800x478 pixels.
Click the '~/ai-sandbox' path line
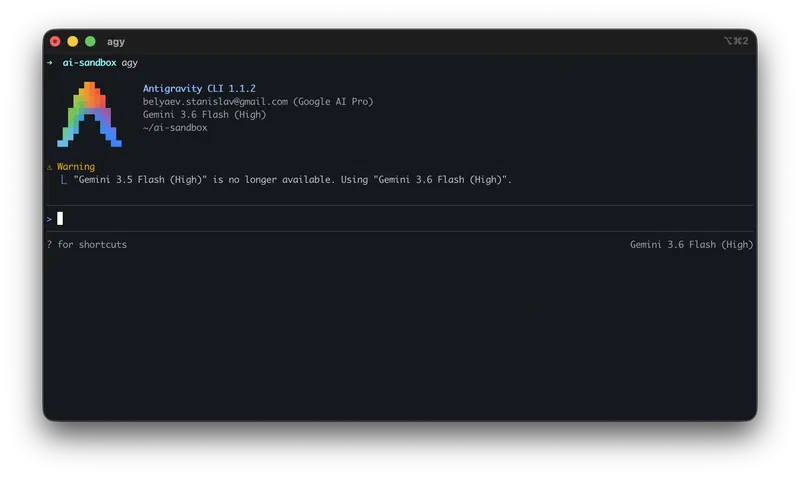175,128
